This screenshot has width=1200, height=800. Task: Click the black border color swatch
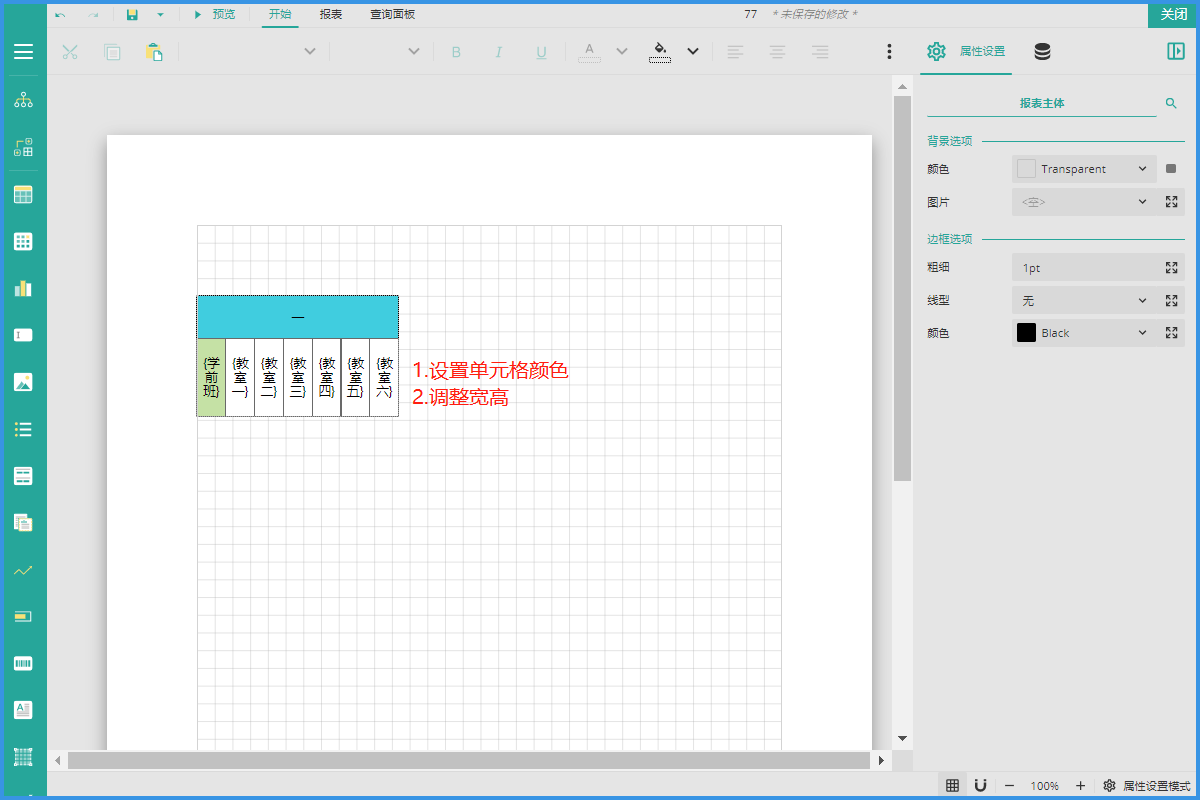1026,333
